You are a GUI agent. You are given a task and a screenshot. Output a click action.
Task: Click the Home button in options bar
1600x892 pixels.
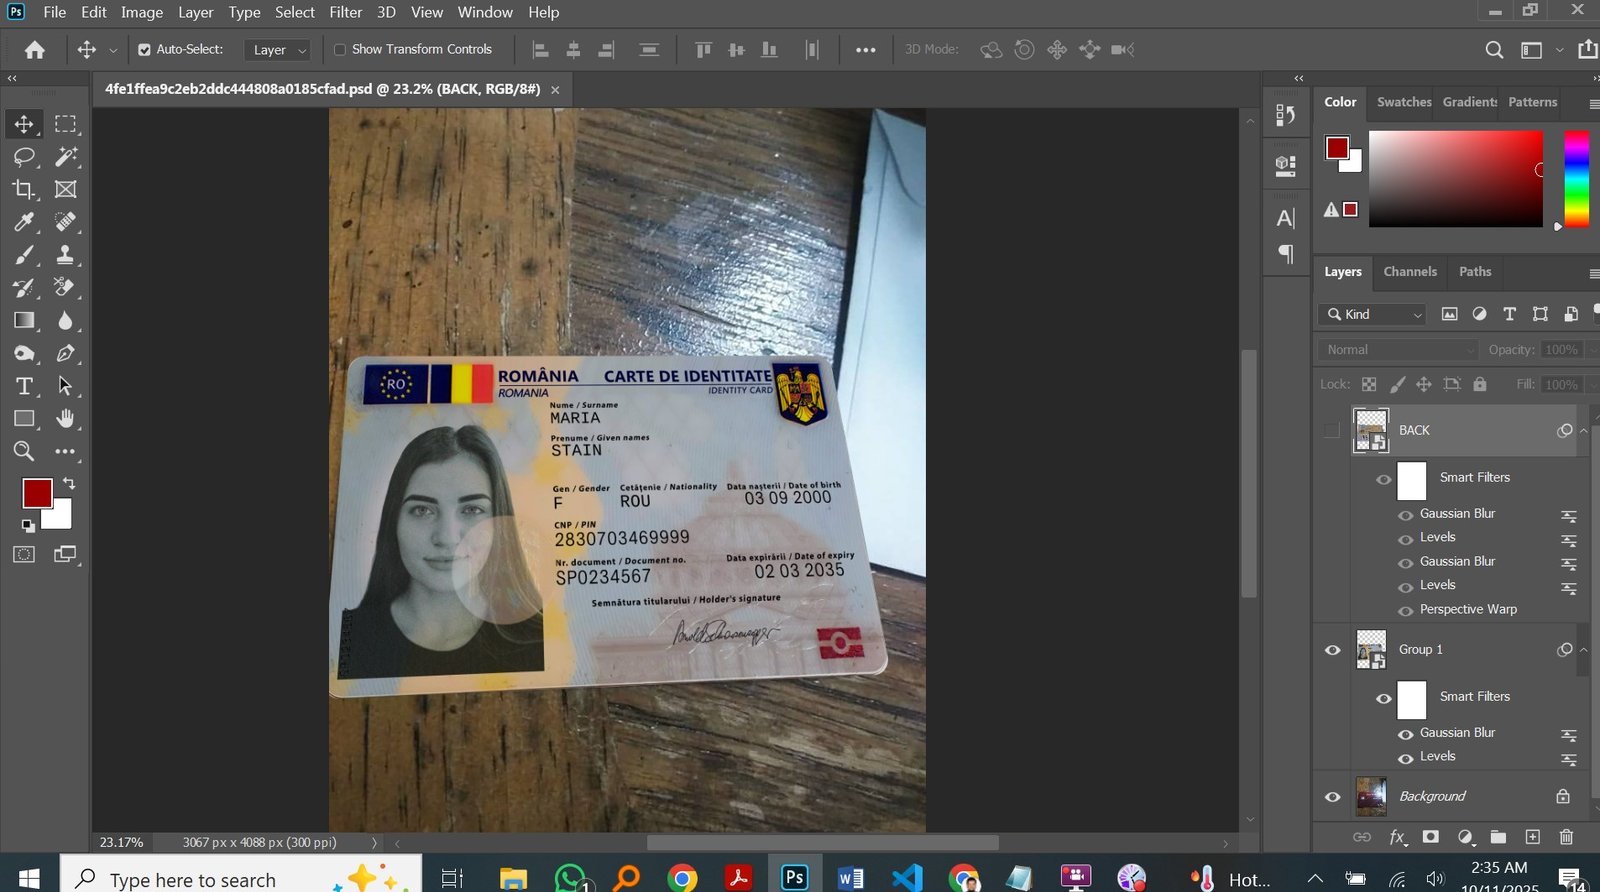point(35,50)
